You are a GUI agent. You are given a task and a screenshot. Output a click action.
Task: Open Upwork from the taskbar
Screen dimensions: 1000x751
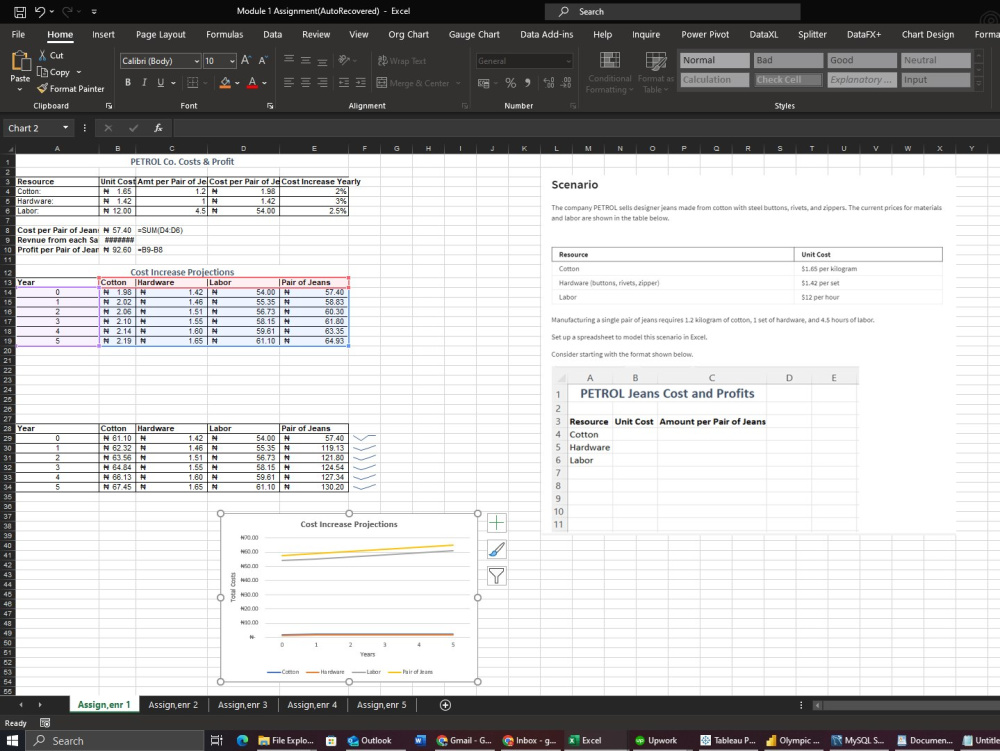point(656,740)
